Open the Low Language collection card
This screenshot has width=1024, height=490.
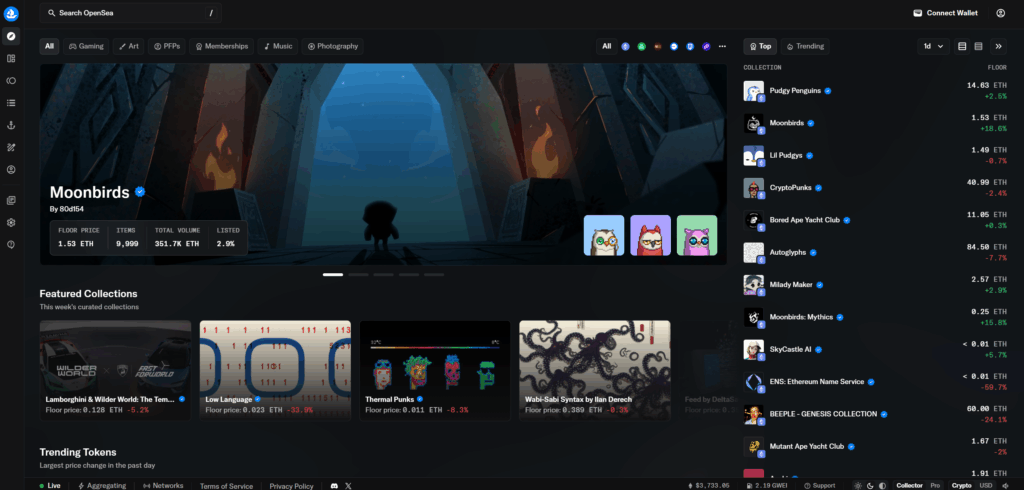click(275, 370)
